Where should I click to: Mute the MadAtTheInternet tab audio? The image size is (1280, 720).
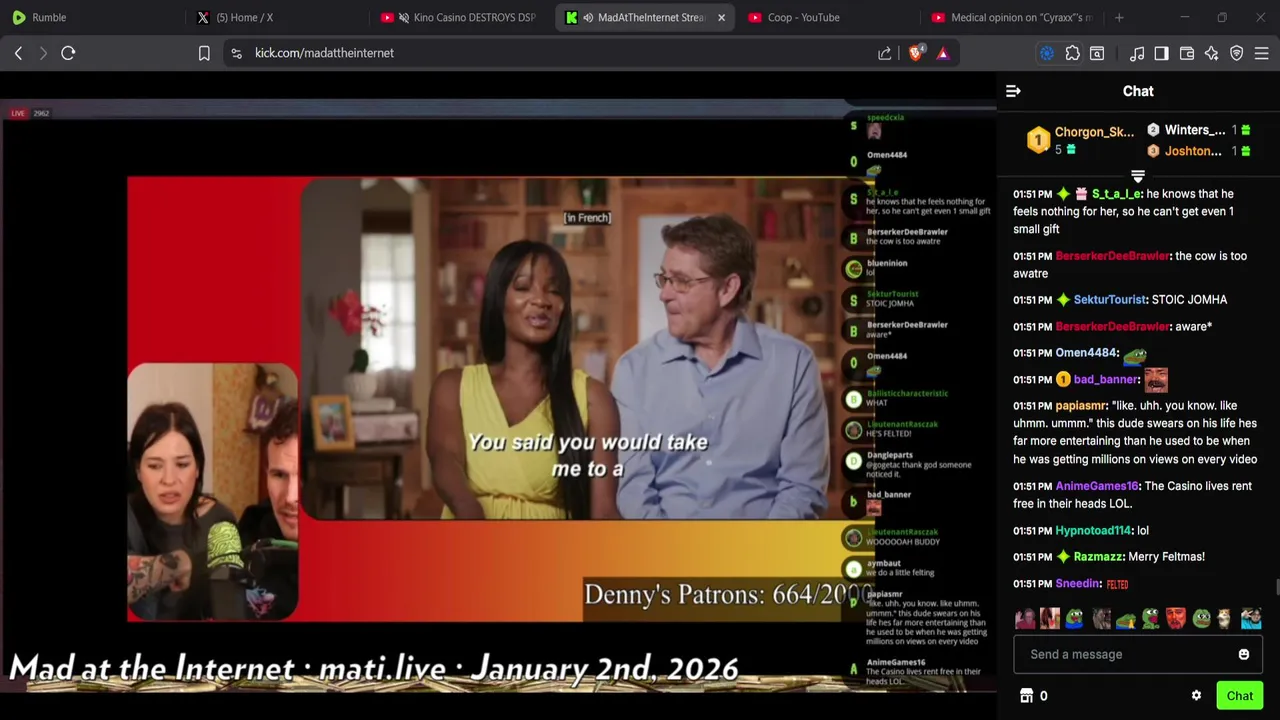(588, 17)
